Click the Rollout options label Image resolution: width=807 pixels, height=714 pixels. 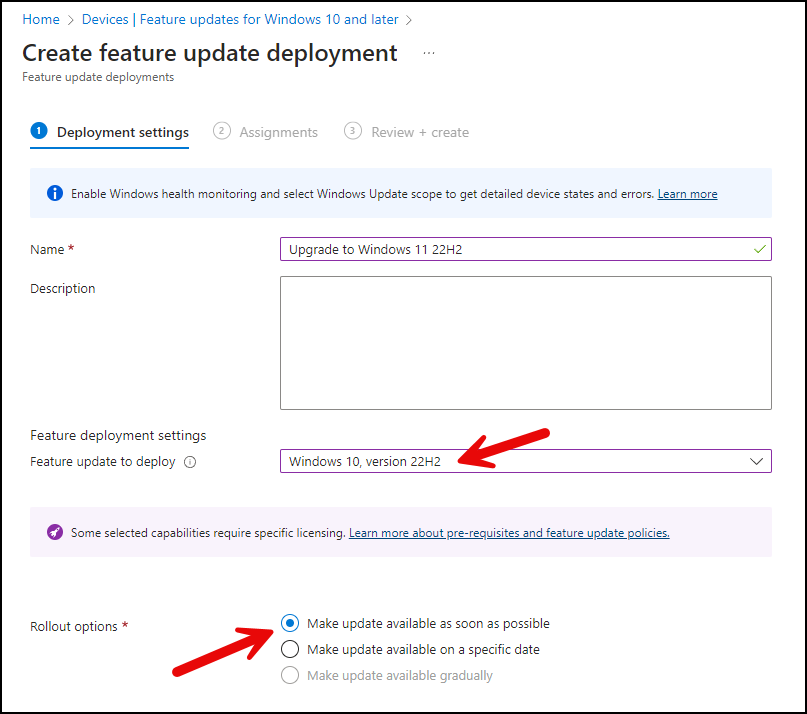(74, 626)
